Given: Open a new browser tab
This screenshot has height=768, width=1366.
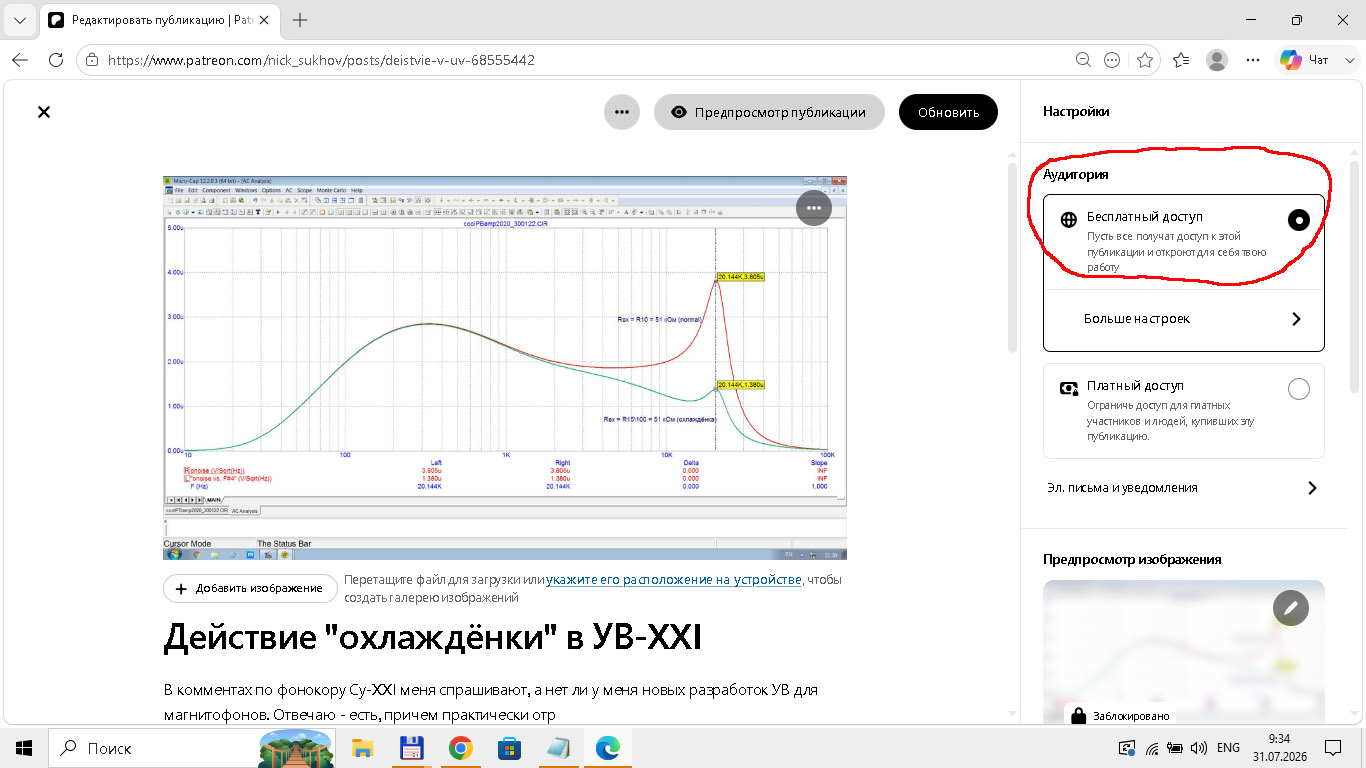Looking at the screenshot, I should click(299, 20).
